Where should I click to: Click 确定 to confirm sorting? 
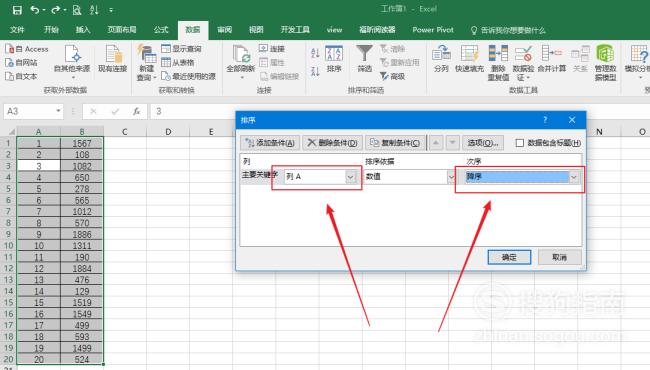coord(509,257)
